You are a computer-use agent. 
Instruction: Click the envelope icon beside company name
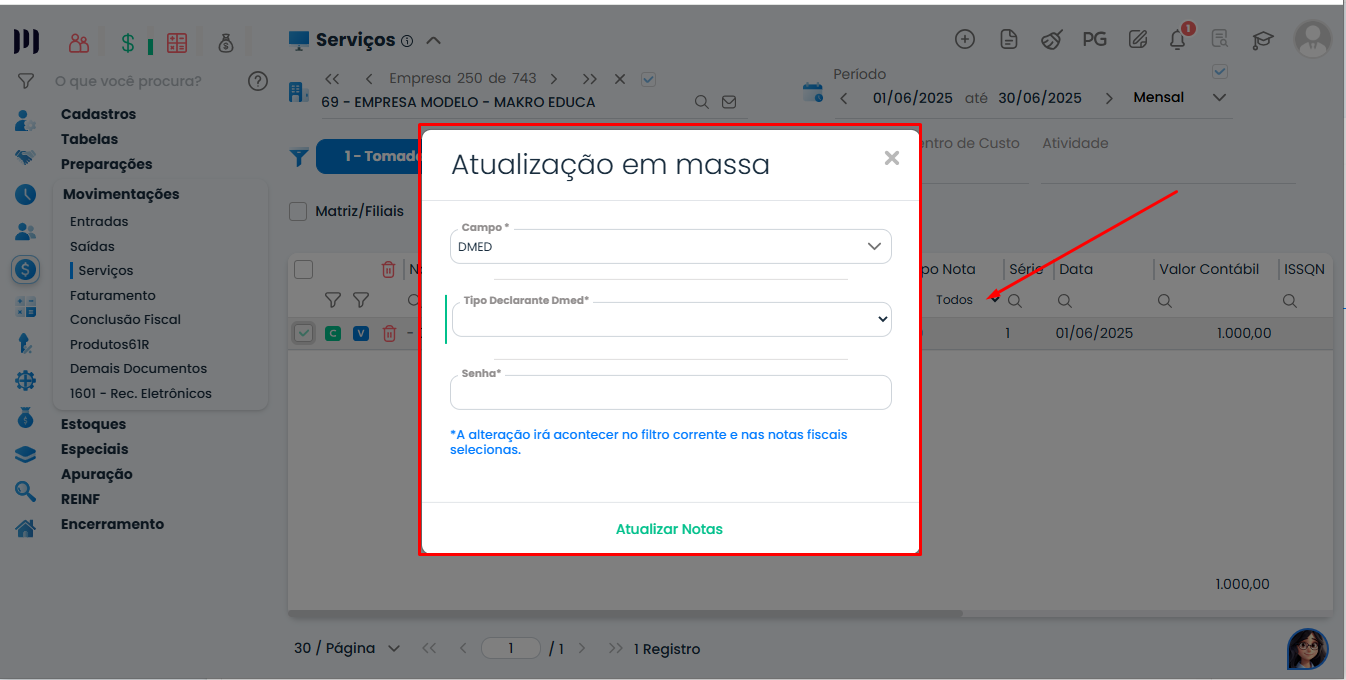coord(729,102)
